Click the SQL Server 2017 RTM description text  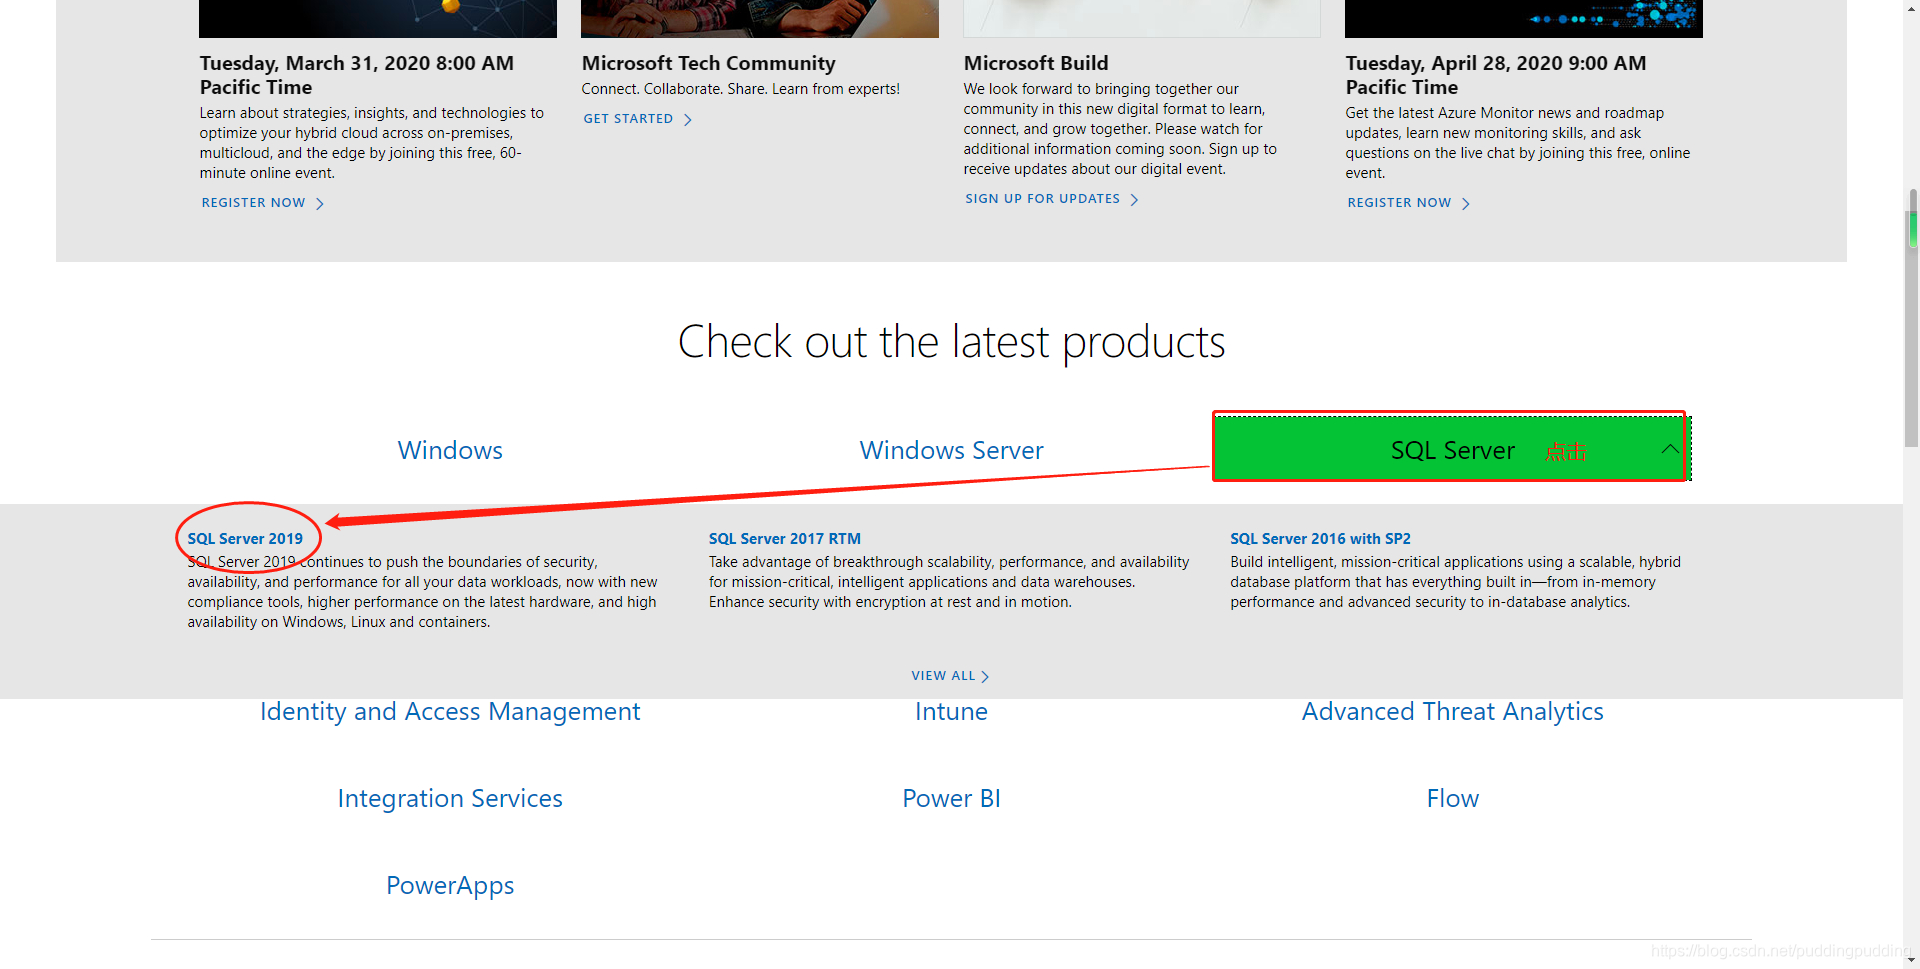949,582
